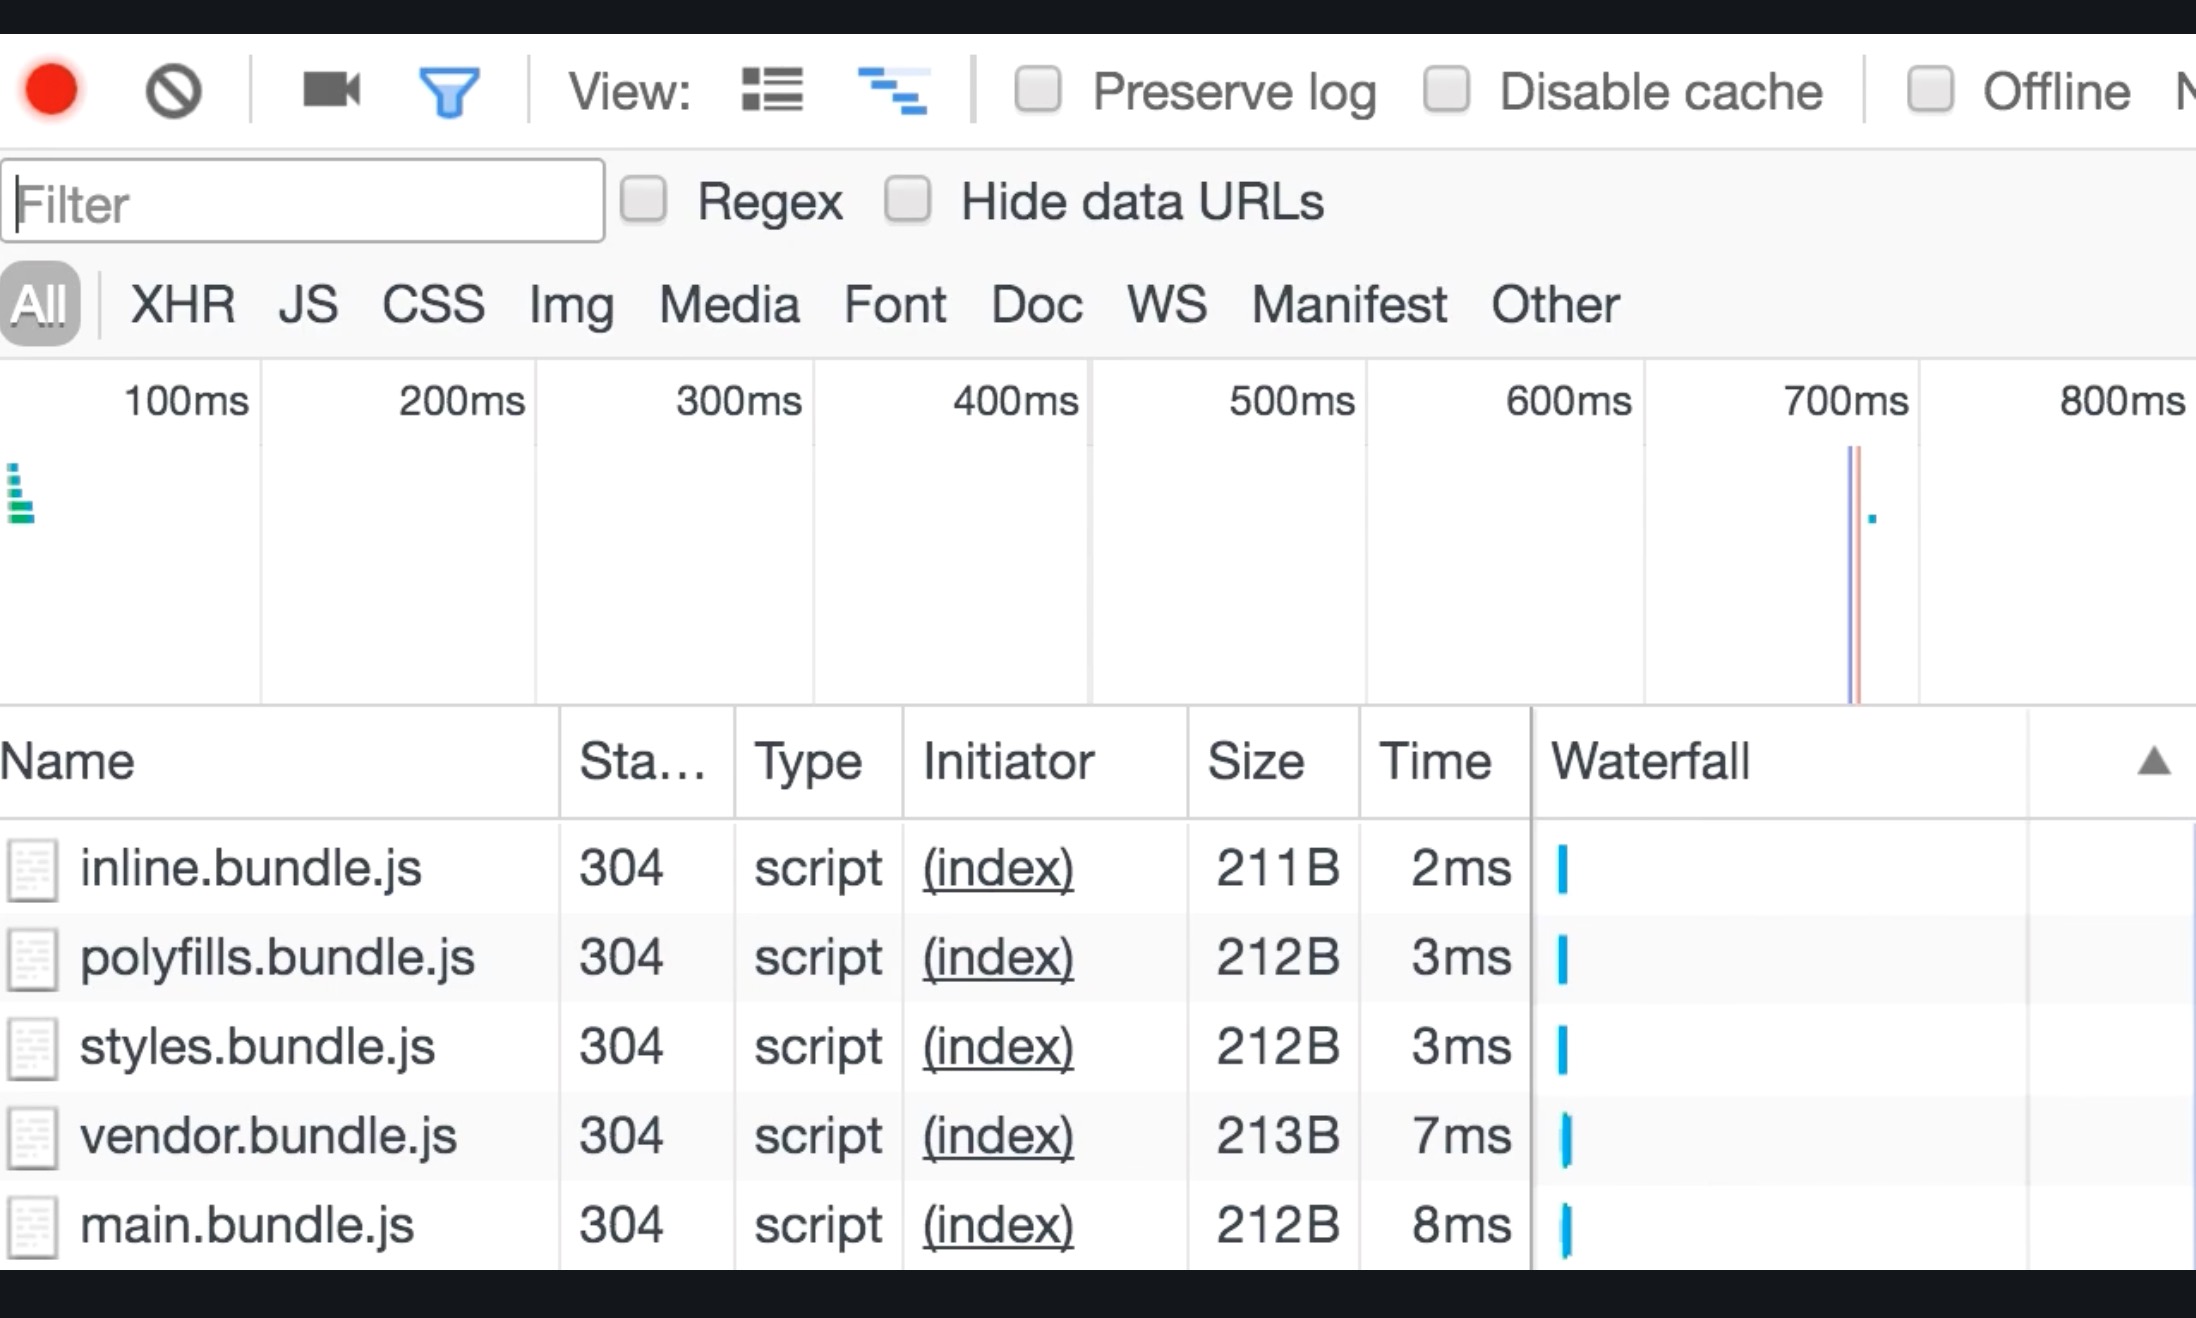Enable the Regex filter checkbox
2196x1318 pixels.
coord(643,200)
